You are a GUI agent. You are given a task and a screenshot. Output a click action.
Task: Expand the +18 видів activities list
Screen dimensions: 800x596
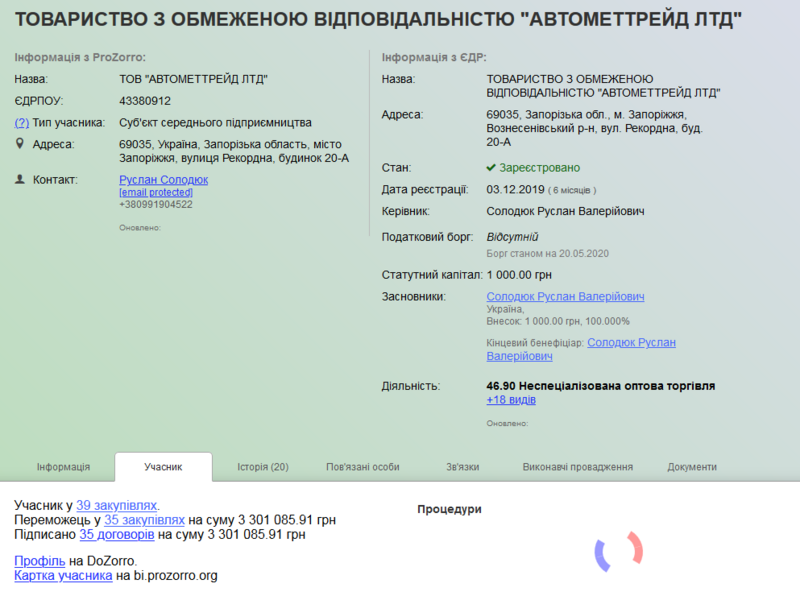511,400
